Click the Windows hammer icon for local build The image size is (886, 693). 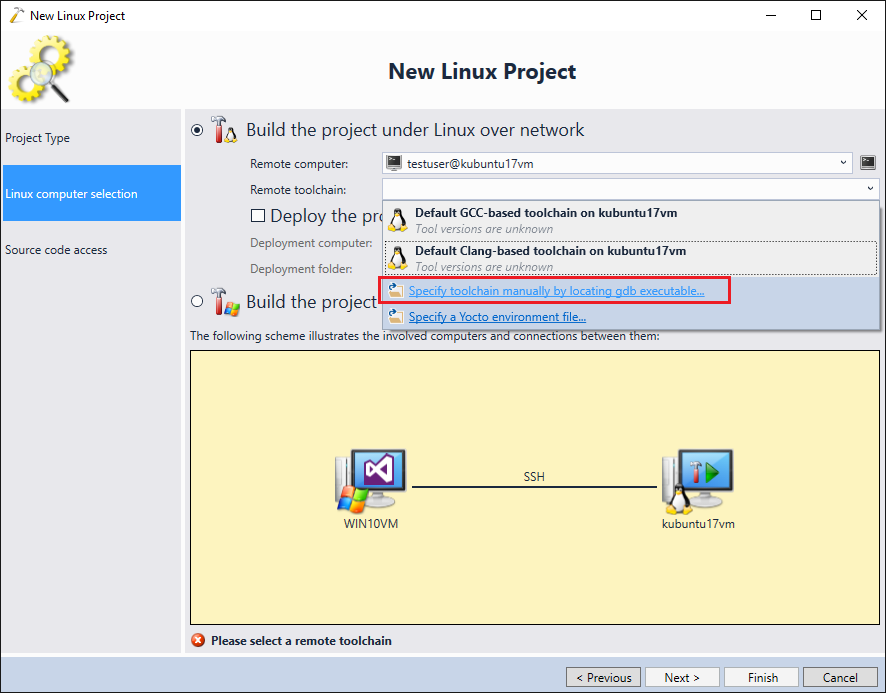224,301
